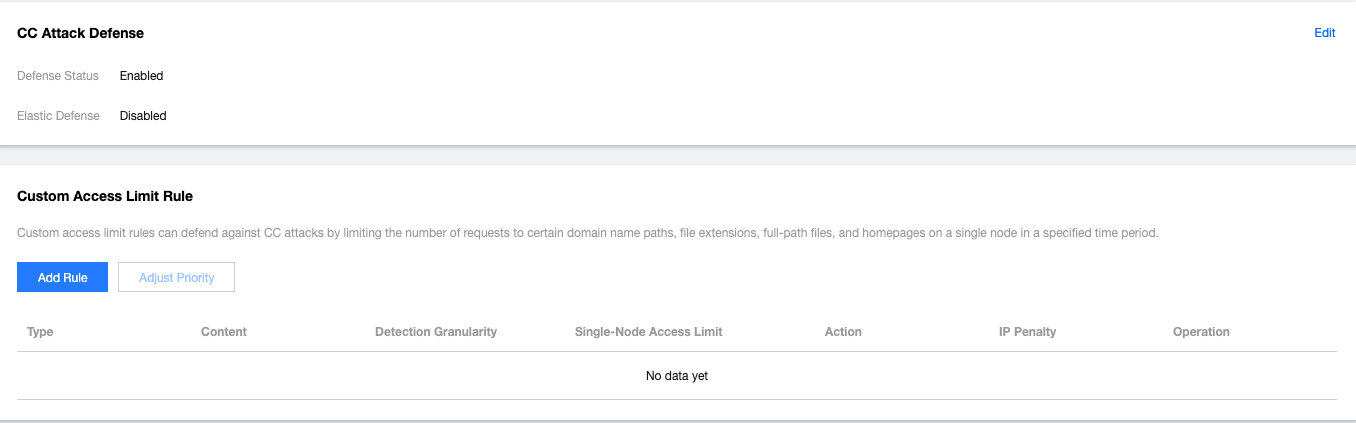Click the No data yet message
The width and height of the screenshot is (1356, 423).
click(677, 376)
